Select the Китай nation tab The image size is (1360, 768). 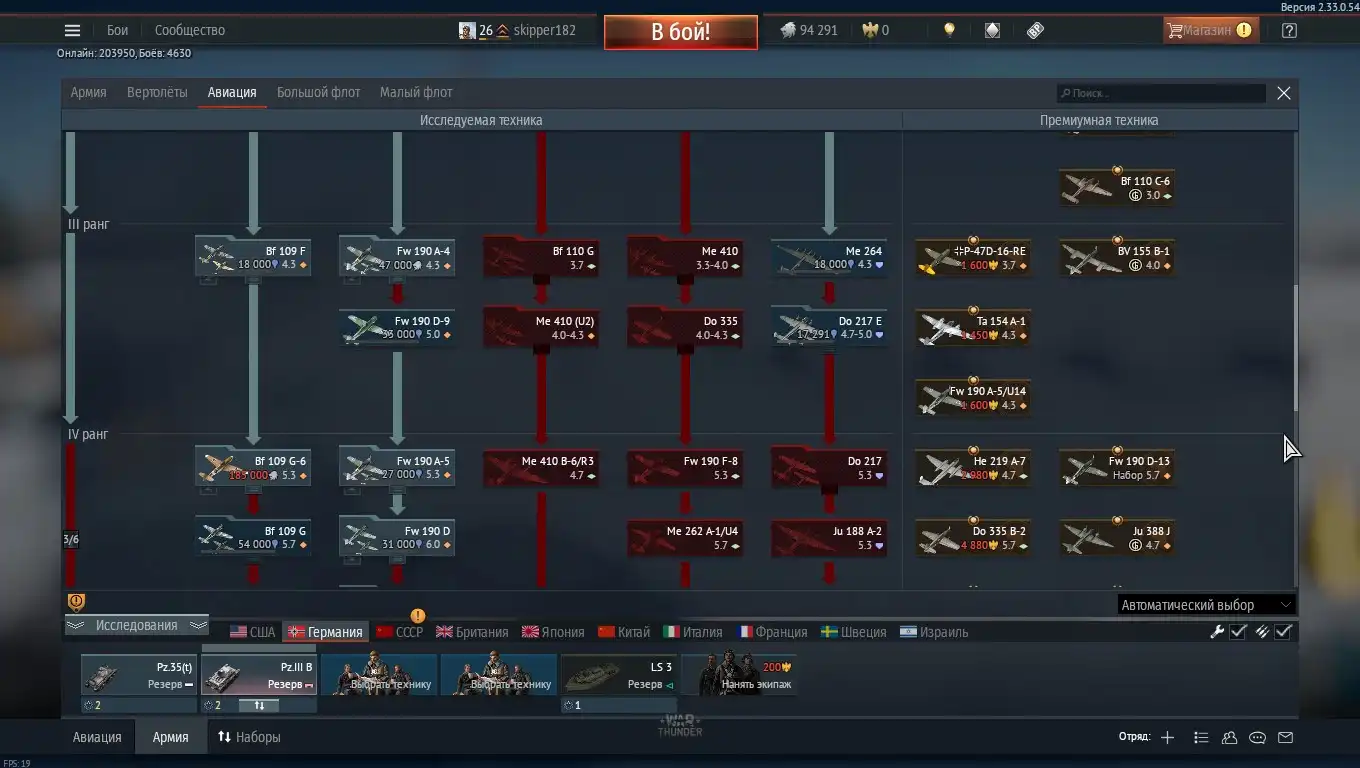(x=624, y=632)
